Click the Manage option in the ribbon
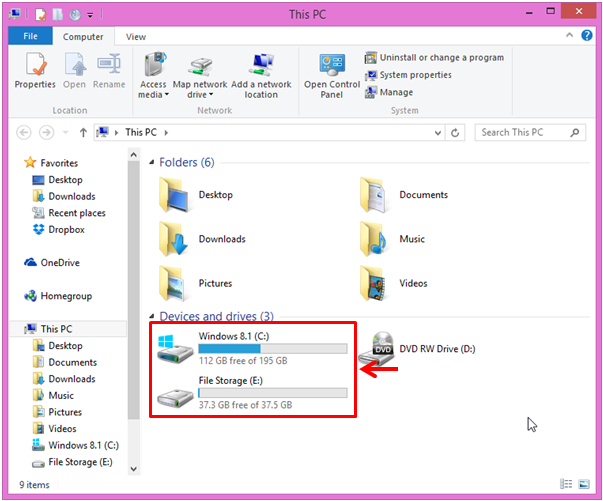 pyautogui.click(x=389, y=92)
